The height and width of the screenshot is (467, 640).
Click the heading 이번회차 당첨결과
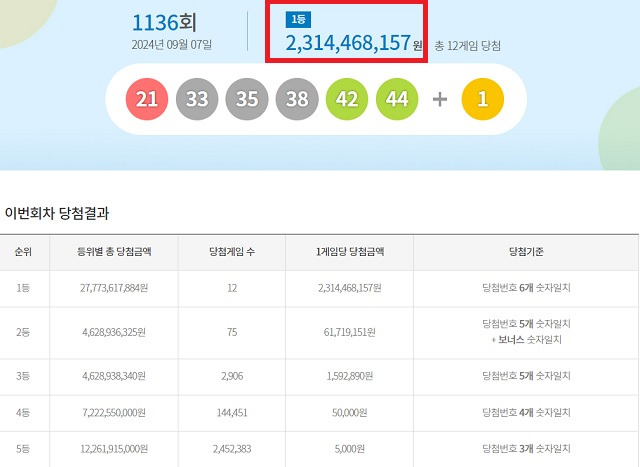point(57,213)
